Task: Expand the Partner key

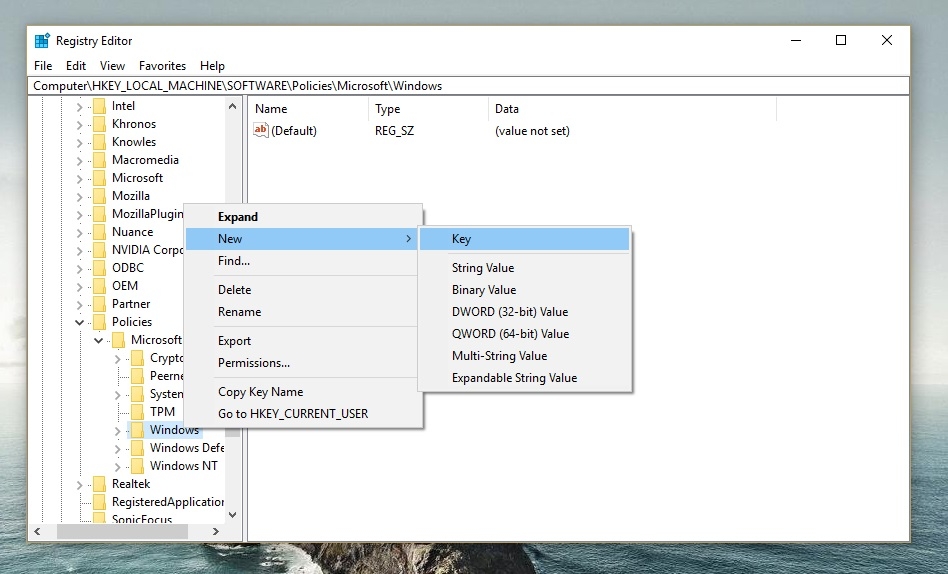Action: pos(79,305)
